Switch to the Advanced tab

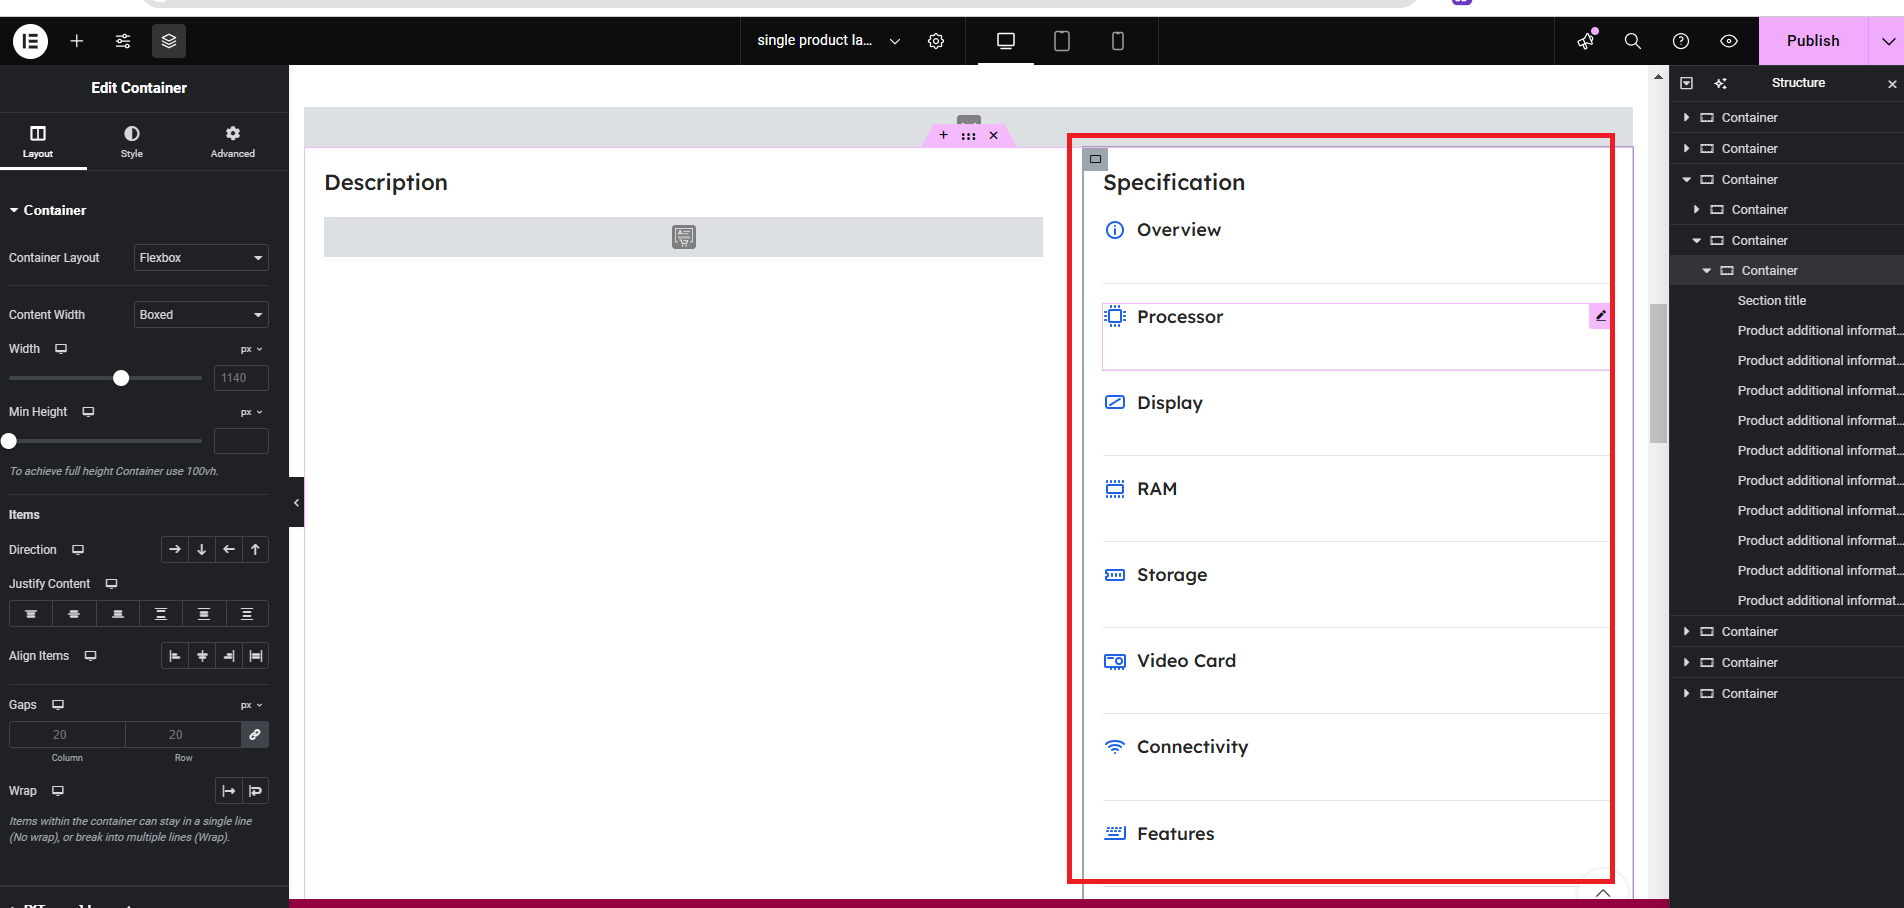[x=233, y=142]
